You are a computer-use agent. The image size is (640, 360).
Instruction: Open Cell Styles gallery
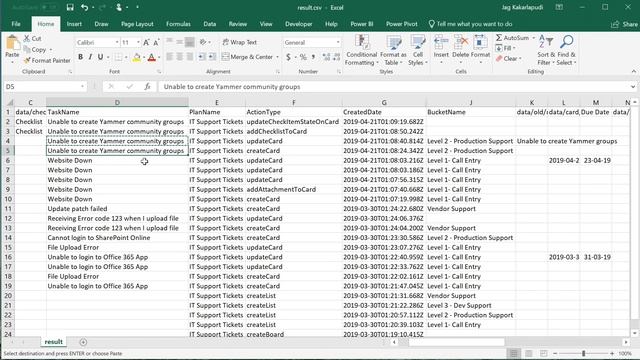418,50
